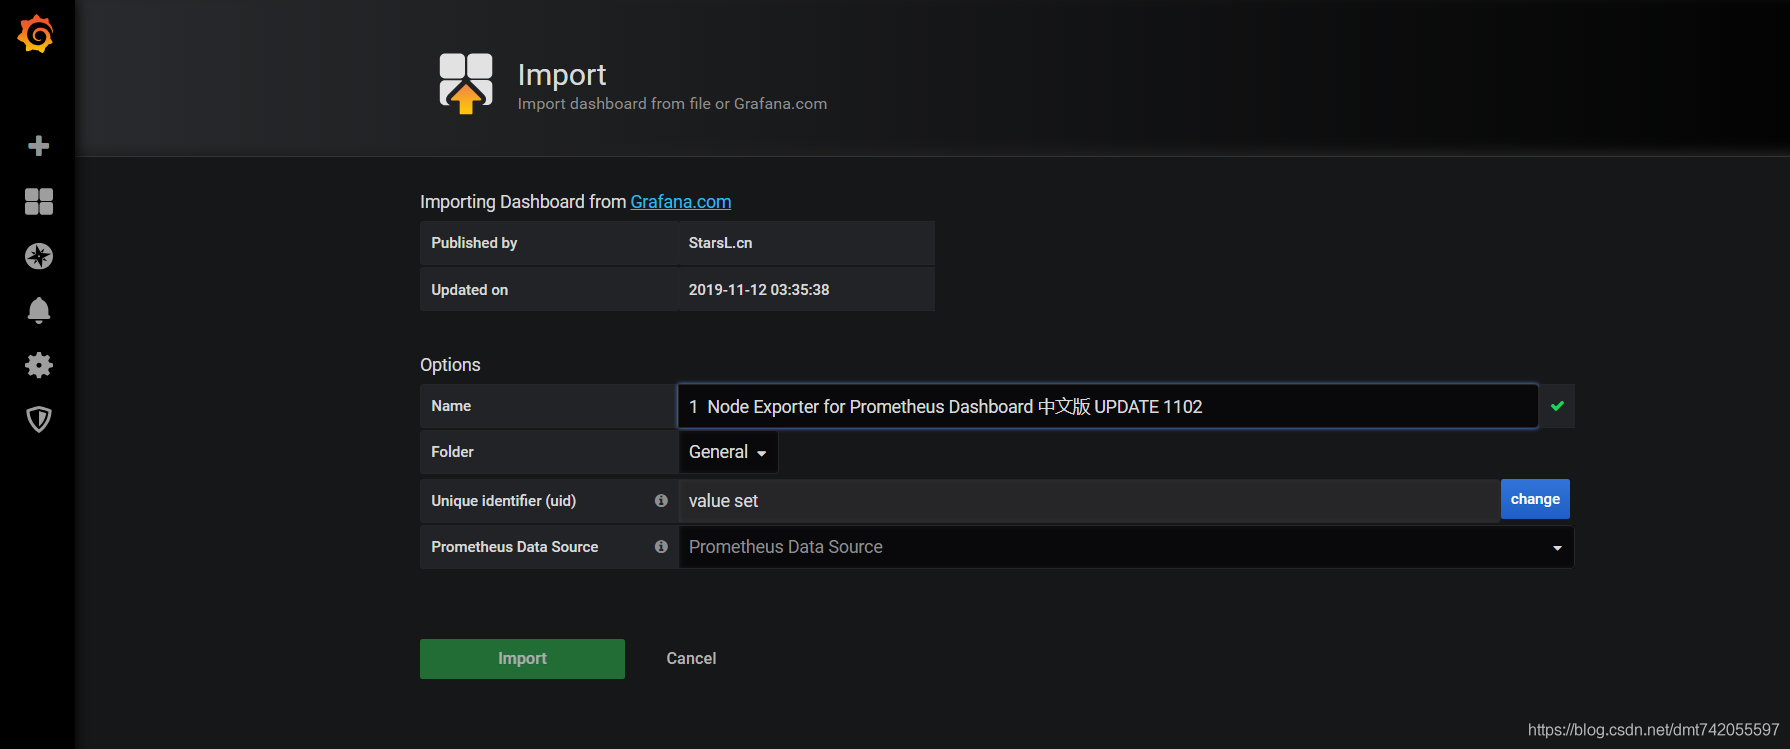Image resolution: width=1790 pixels, height=749 pixels.
Task: Expand the General folder dropdown
Action: click(x=728, y=452)
